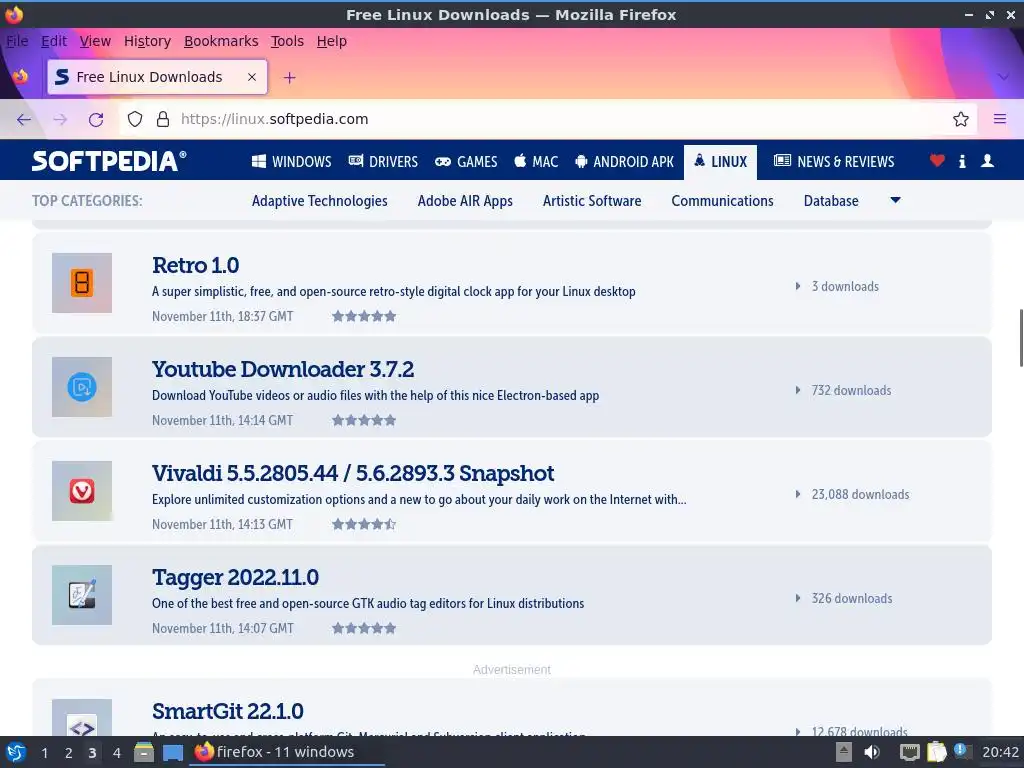1024x768 pixels.
Task: Click the Vivaldi star rating
Action: pos(364,524)
